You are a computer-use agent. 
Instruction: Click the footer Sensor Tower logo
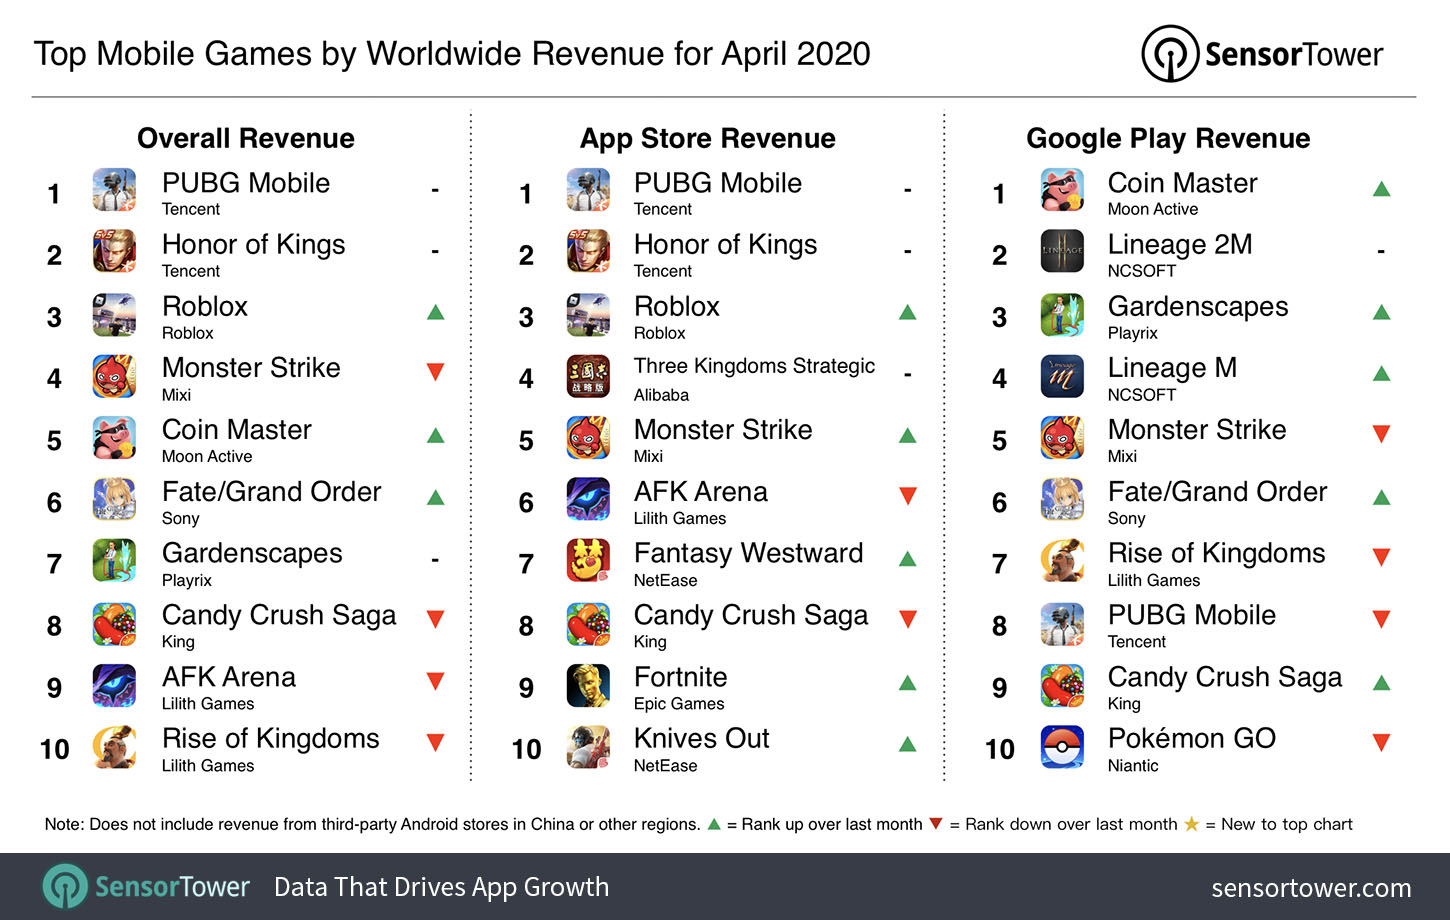146,886
